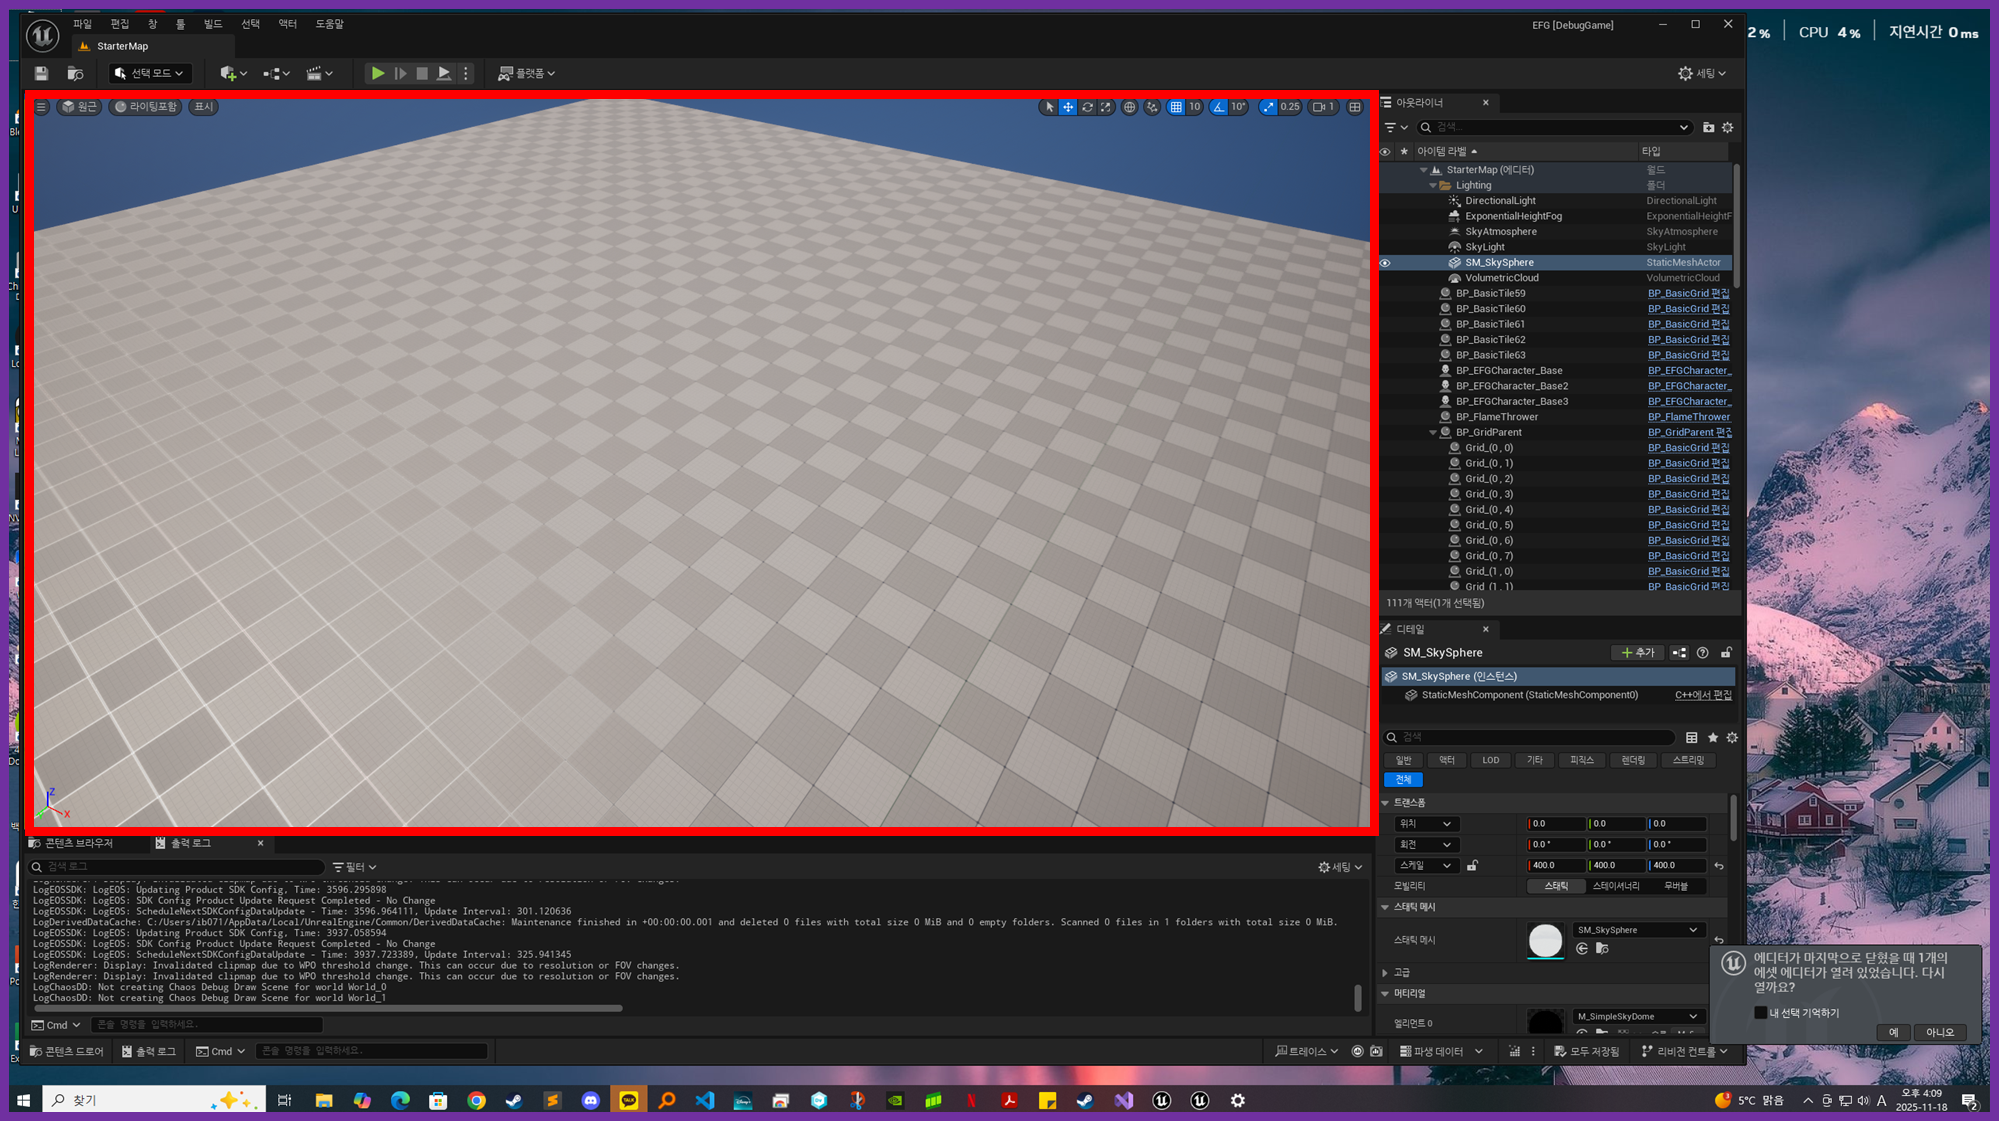Open the 선택 모드 dropdown

[149, 73]
